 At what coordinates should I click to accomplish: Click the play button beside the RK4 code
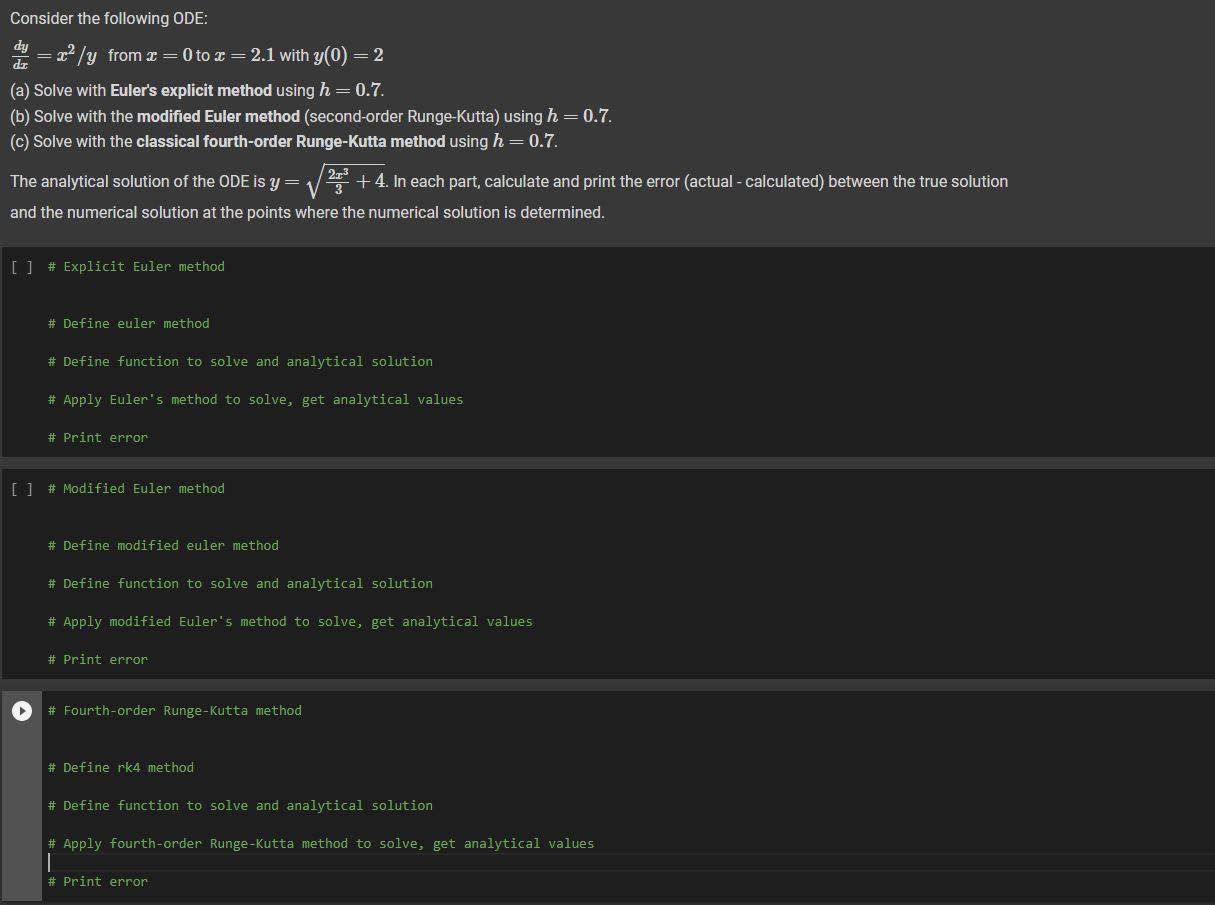[20, 711]
